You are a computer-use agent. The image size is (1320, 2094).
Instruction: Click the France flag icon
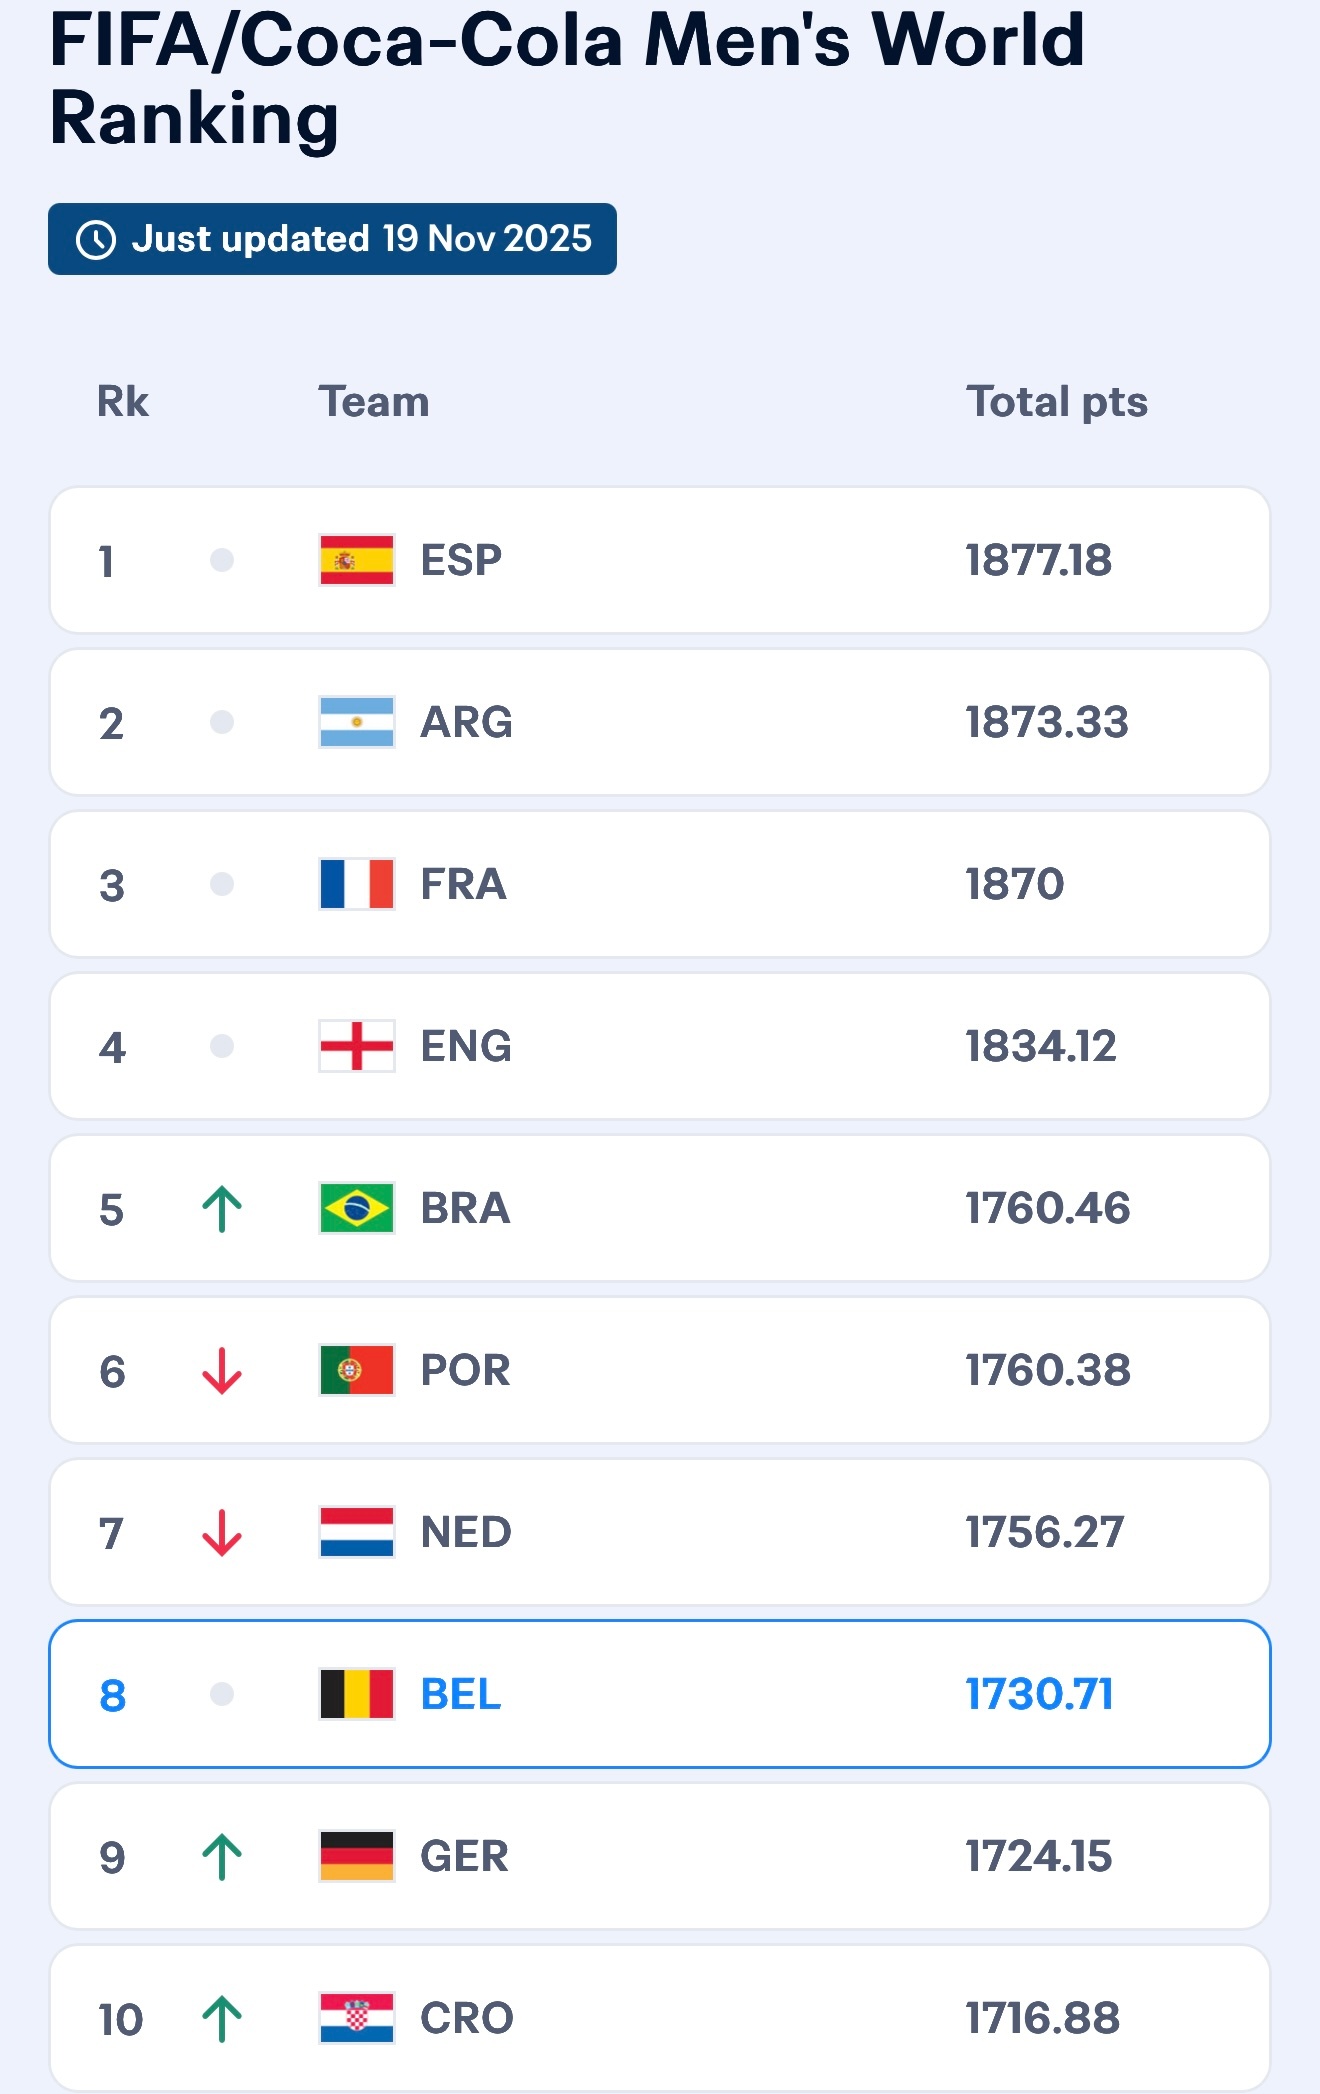(356, 884)
